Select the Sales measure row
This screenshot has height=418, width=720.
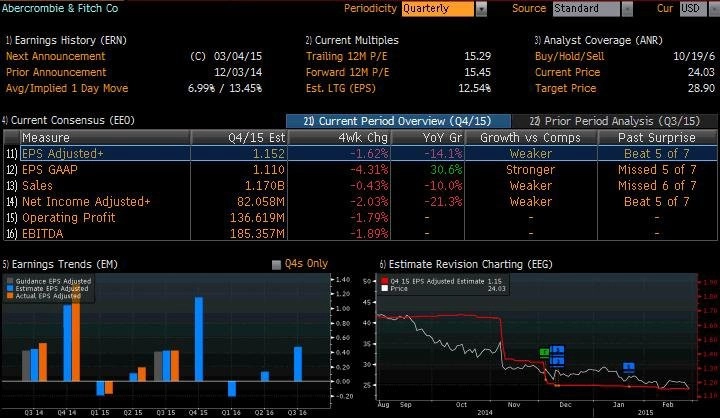tap(360, 186)
